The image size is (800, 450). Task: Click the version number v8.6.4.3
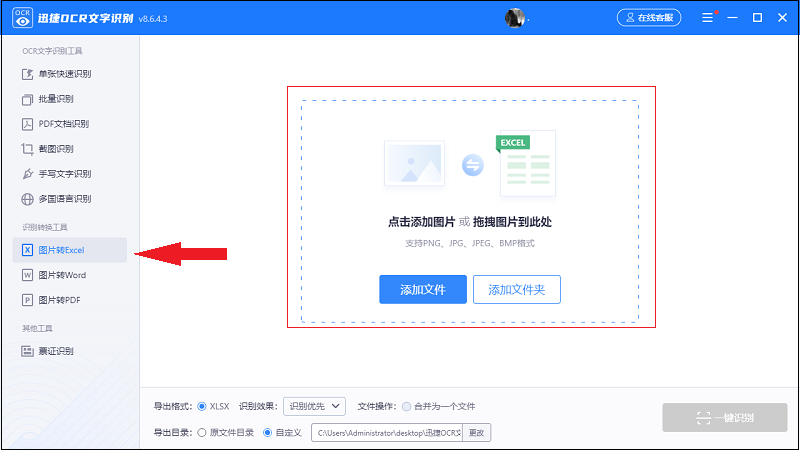[153, 19]
